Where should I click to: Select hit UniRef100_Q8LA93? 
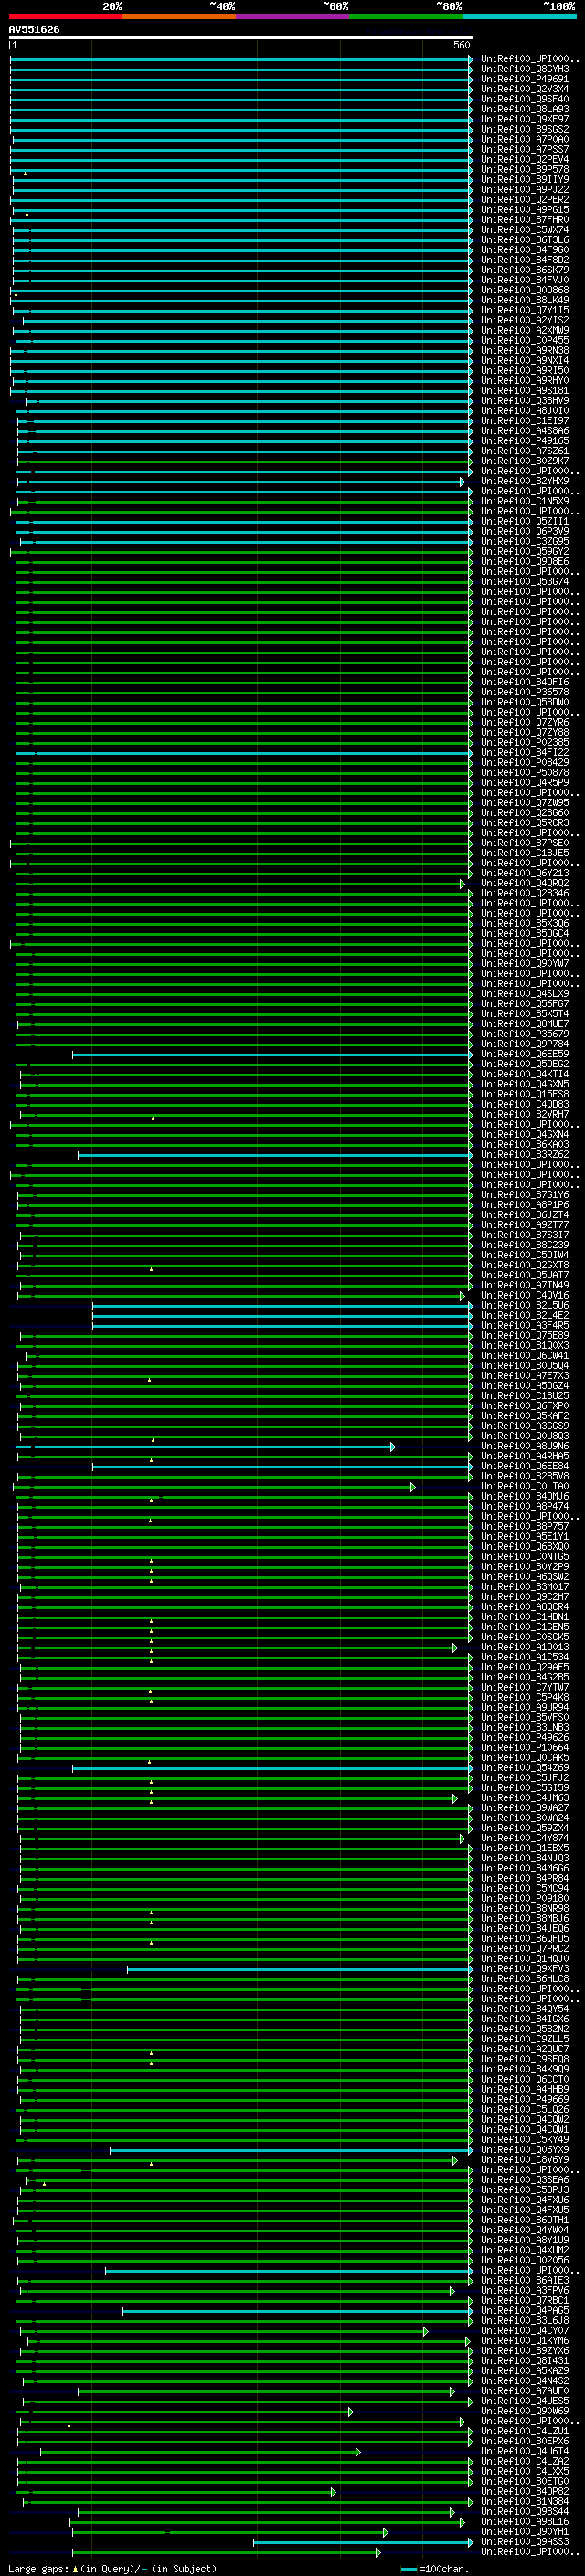525,109
